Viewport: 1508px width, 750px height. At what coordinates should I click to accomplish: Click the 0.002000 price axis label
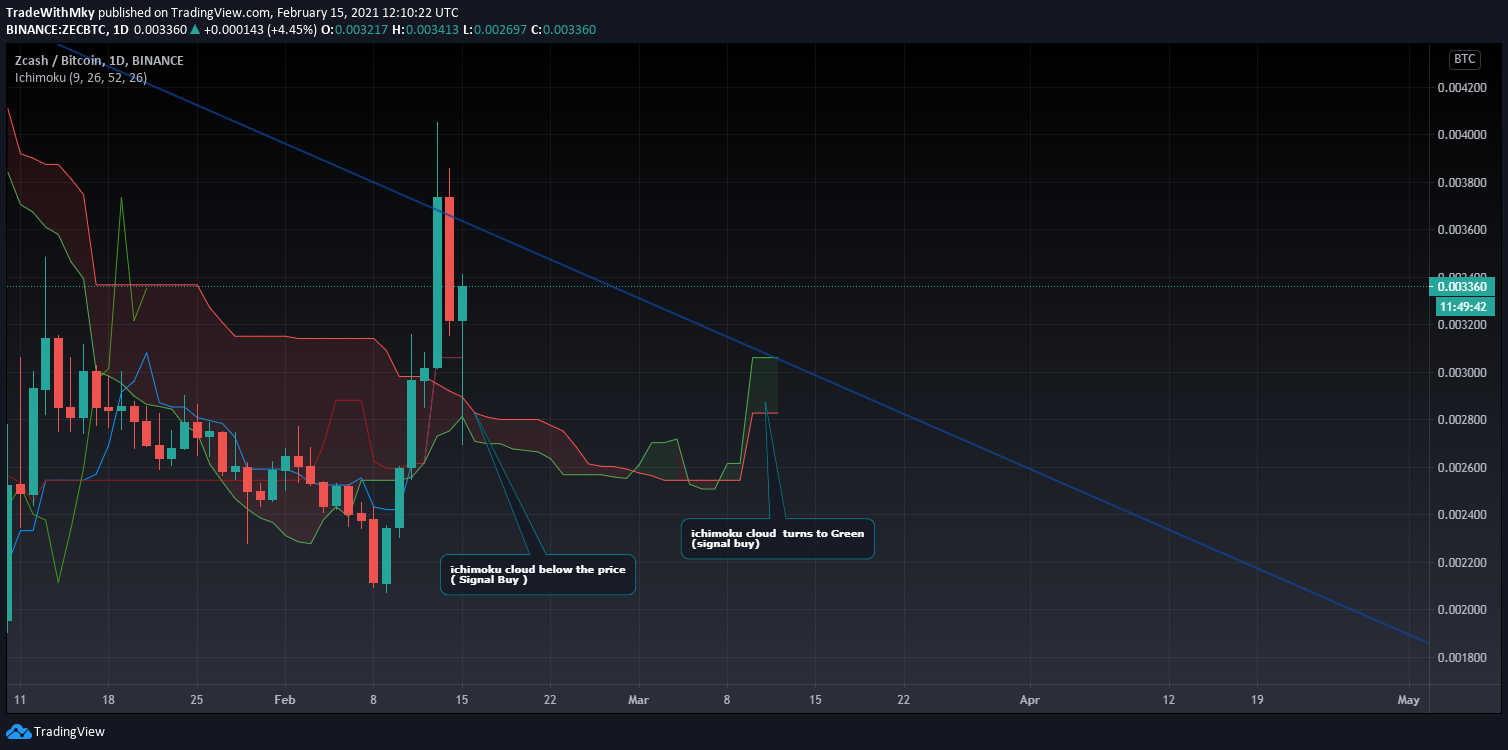[x=1461, y=610]
